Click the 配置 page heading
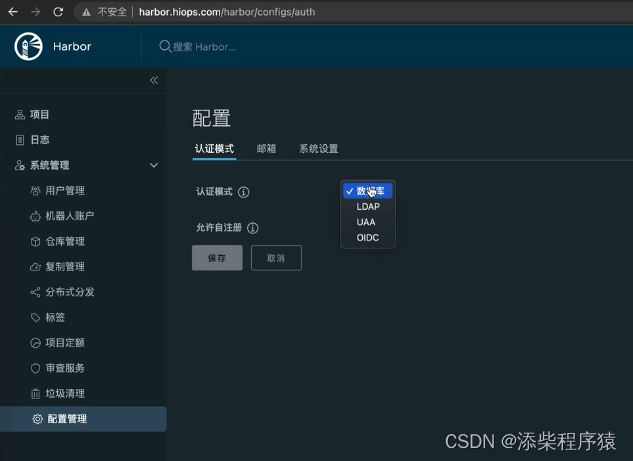Image resolution: width=633 pixels, height=461 pixels. coord(212,118)
